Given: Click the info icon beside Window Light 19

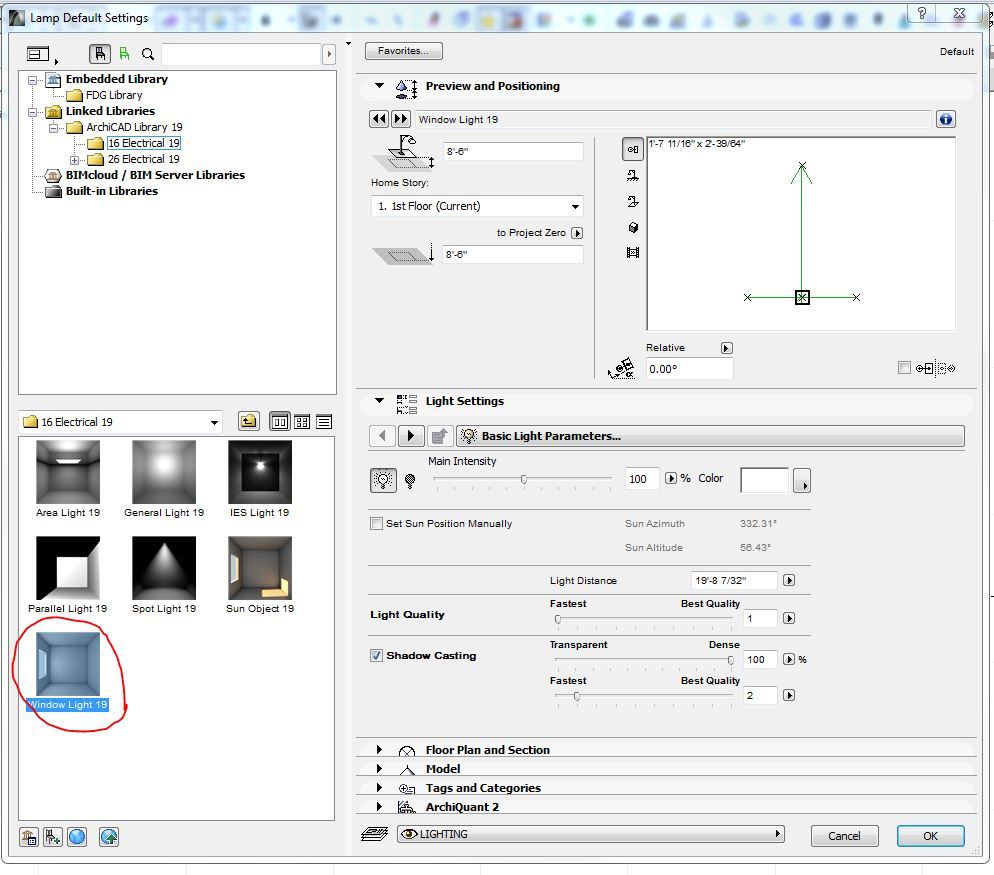Looking at the screenshot, I should (x=945, y=119).
